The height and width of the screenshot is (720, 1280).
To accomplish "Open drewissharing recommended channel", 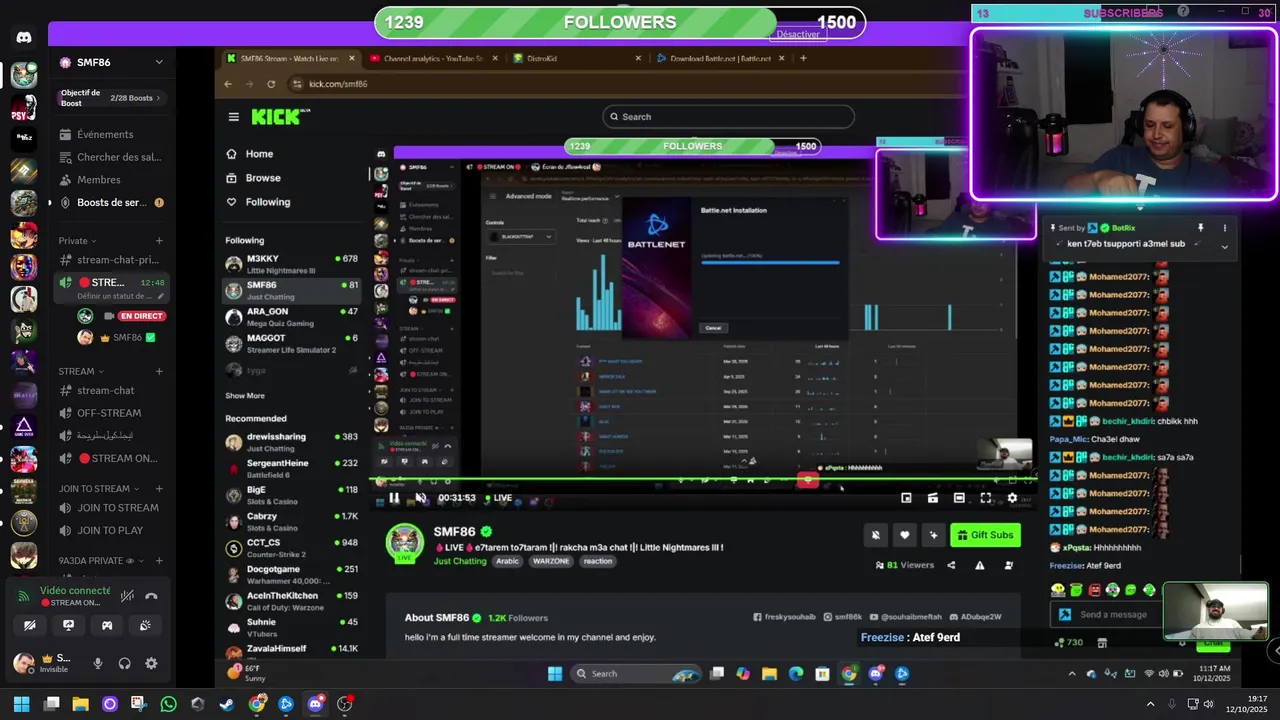I will point(291,442).
